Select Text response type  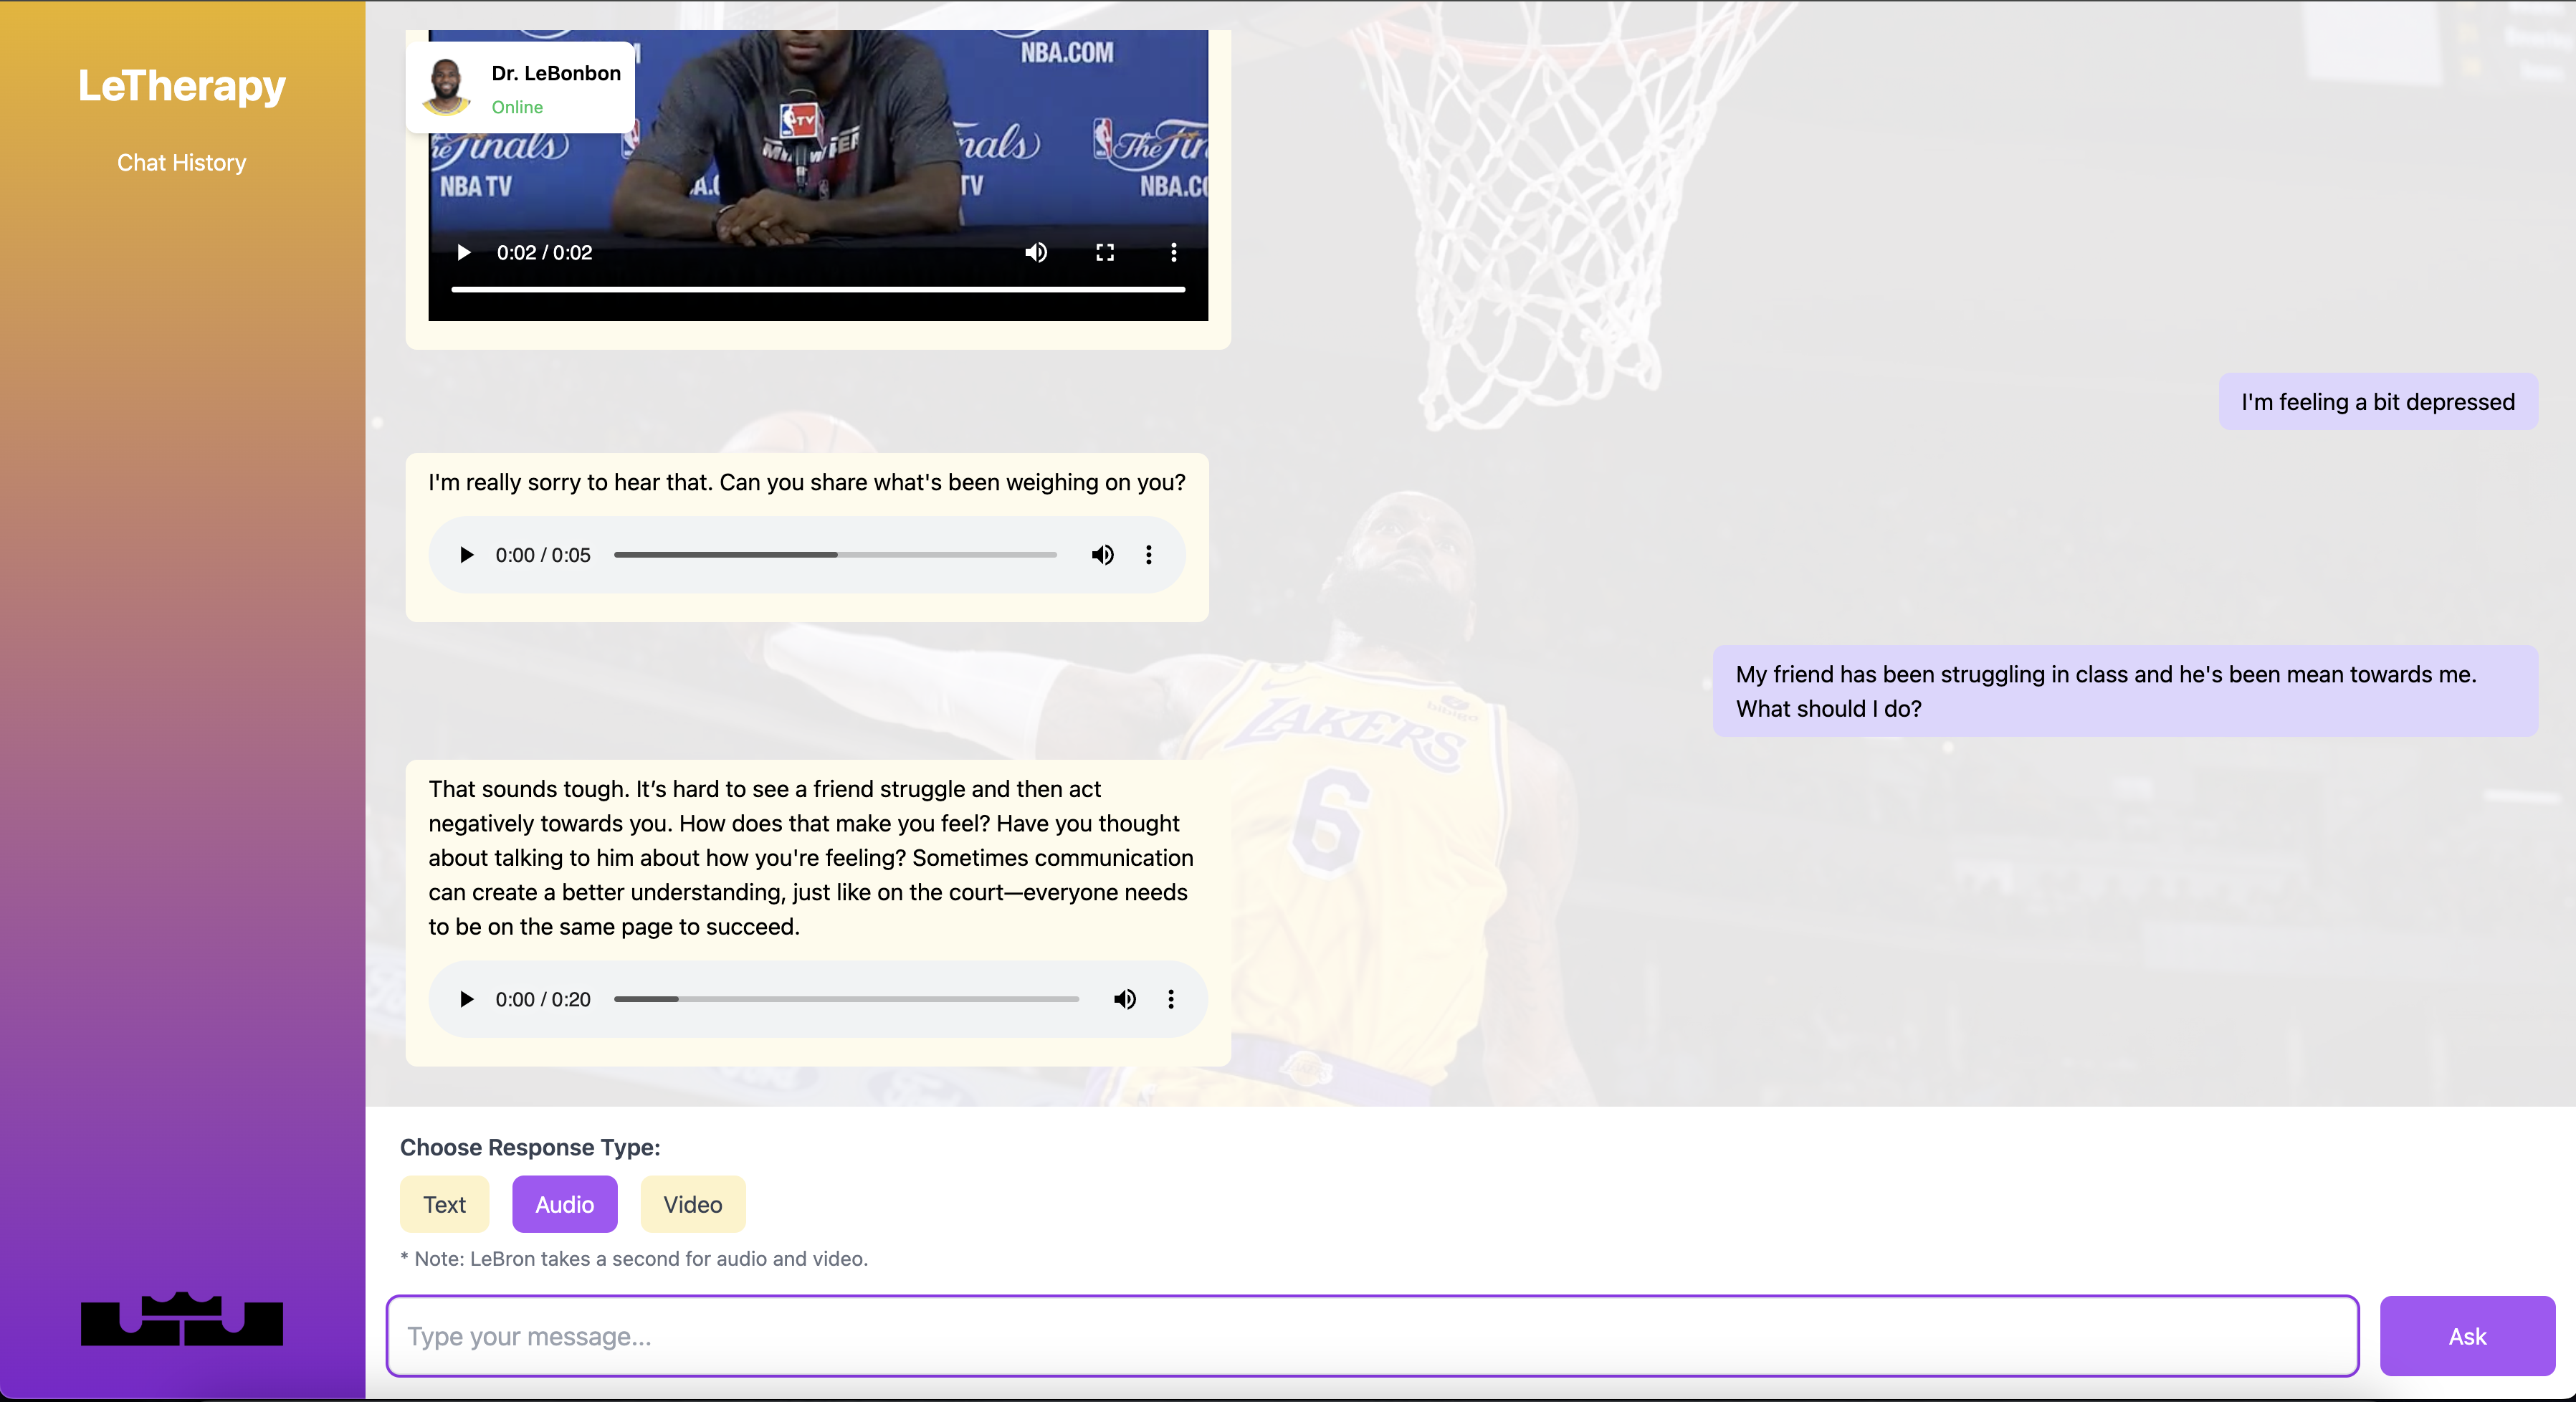(x=444, y=1204)
